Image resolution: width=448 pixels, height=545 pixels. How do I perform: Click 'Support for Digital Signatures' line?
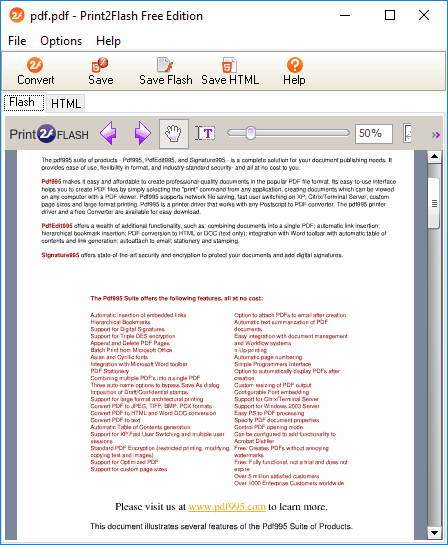128,329
